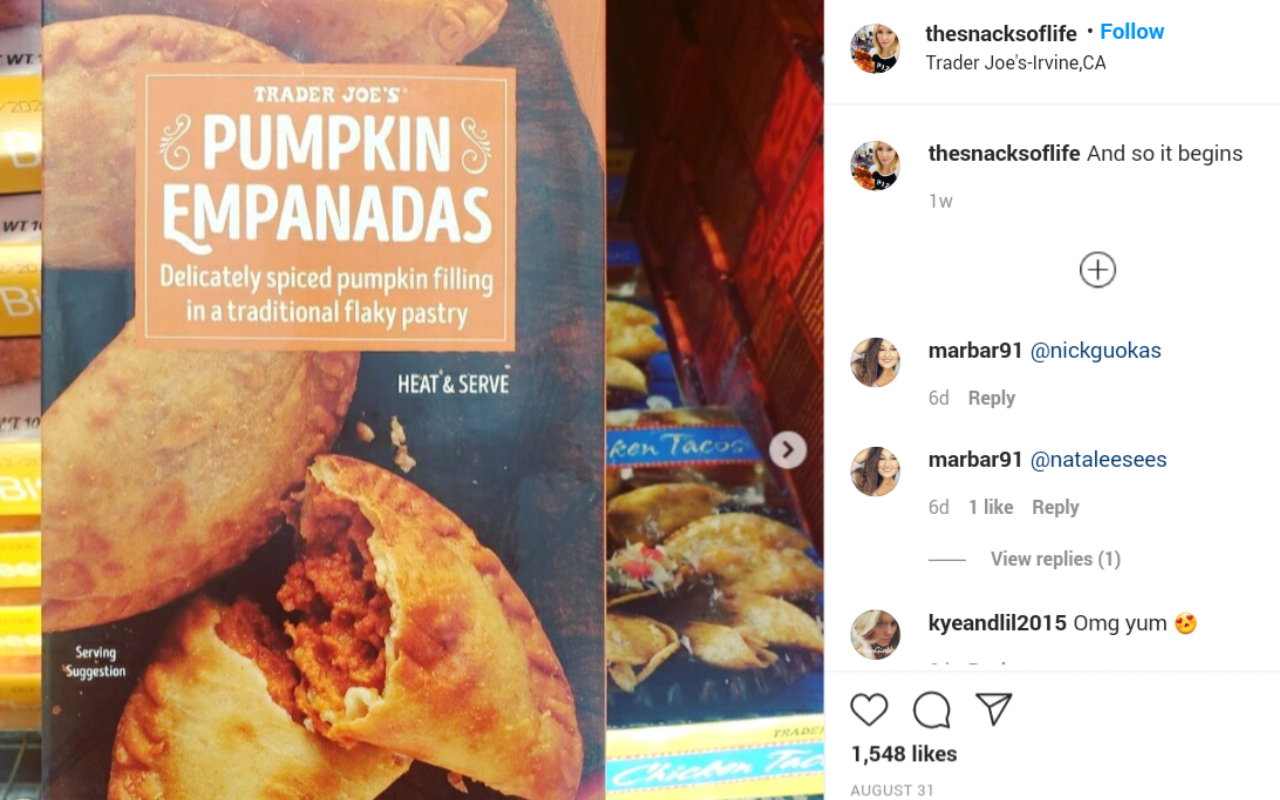
Task: Expand View replies (1)
Action: [1055, 559]
